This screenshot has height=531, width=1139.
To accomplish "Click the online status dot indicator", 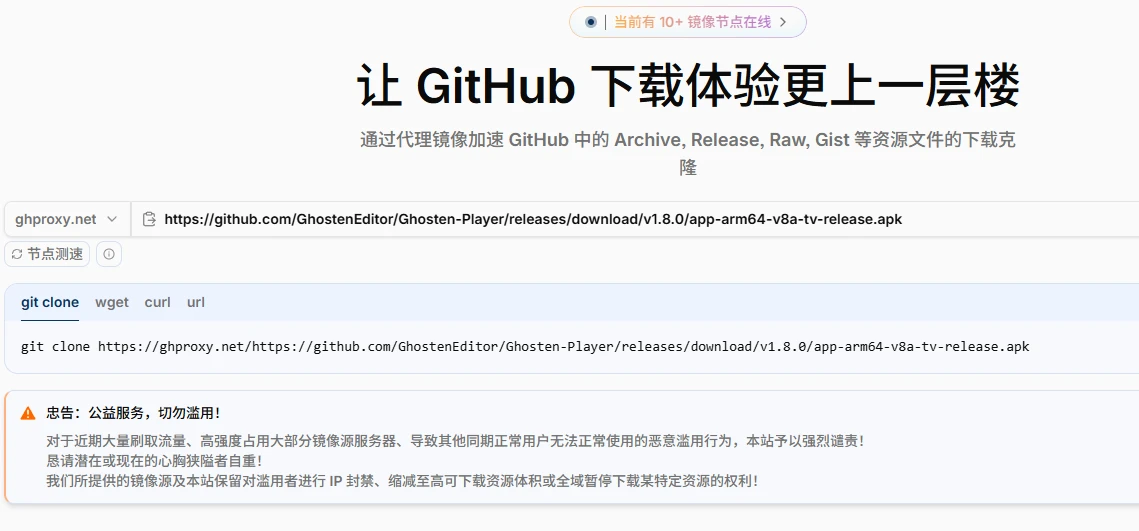I will point(591,22).
